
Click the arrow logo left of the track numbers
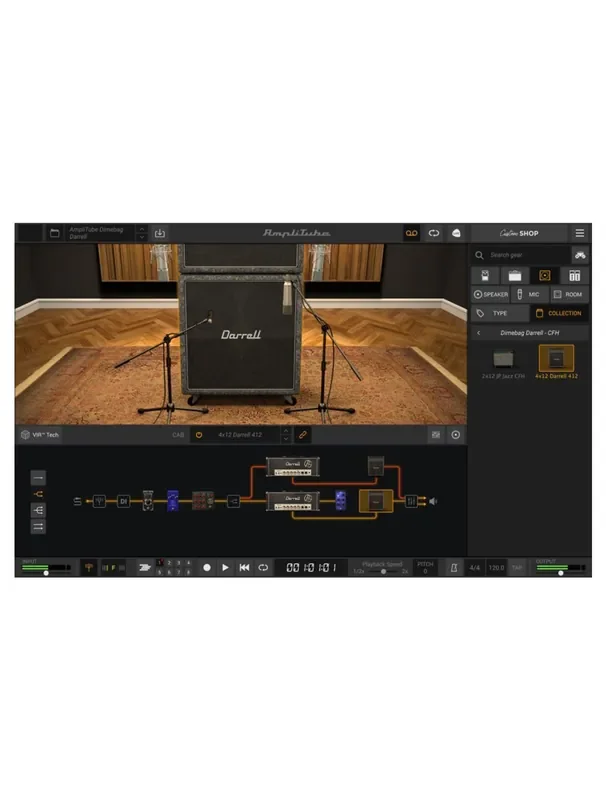(145, 567)
